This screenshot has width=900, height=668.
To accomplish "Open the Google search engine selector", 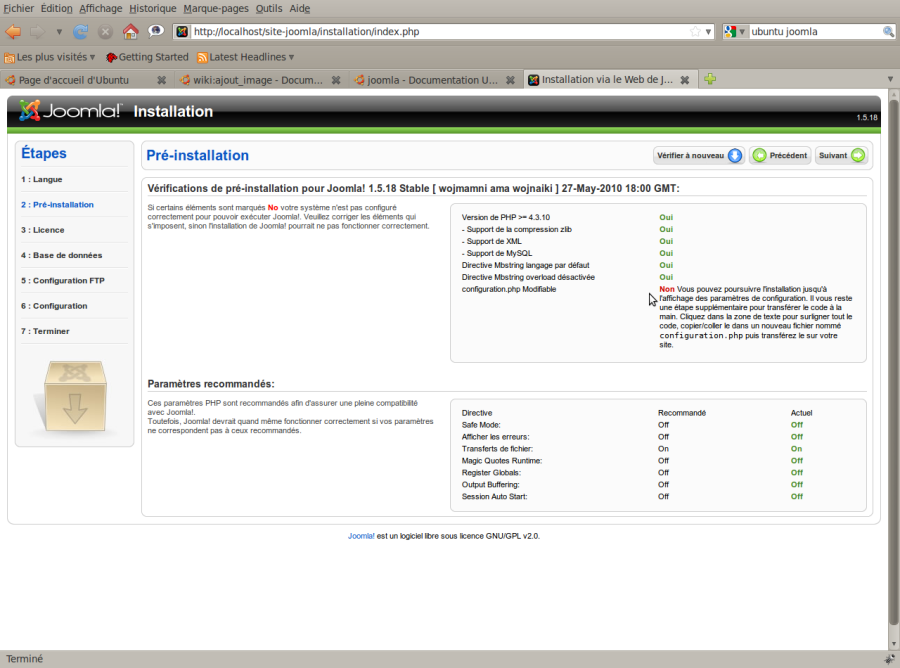I will coord(734,32).
